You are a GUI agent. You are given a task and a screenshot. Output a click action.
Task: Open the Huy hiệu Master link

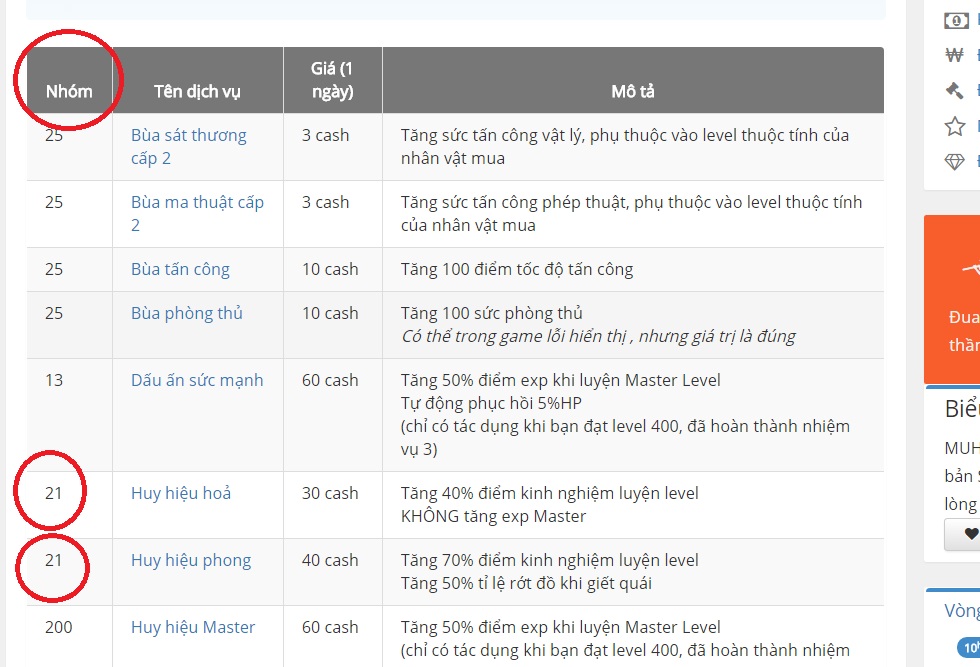tap(193, 627)
